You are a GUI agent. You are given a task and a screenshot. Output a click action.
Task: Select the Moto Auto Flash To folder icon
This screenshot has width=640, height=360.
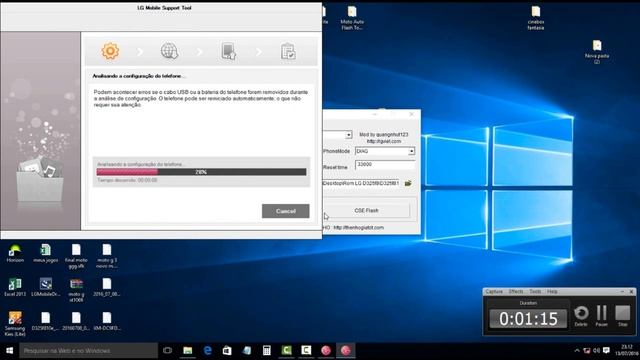coord(352,18)
